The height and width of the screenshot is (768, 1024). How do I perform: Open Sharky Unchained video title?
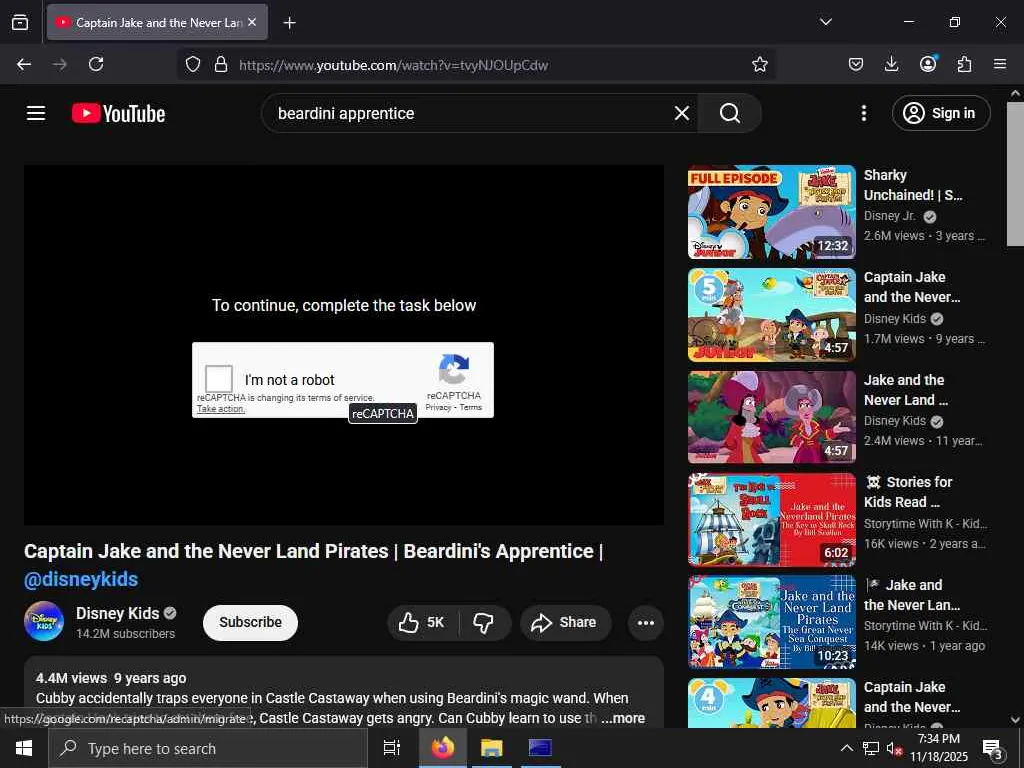coord(913,185)
